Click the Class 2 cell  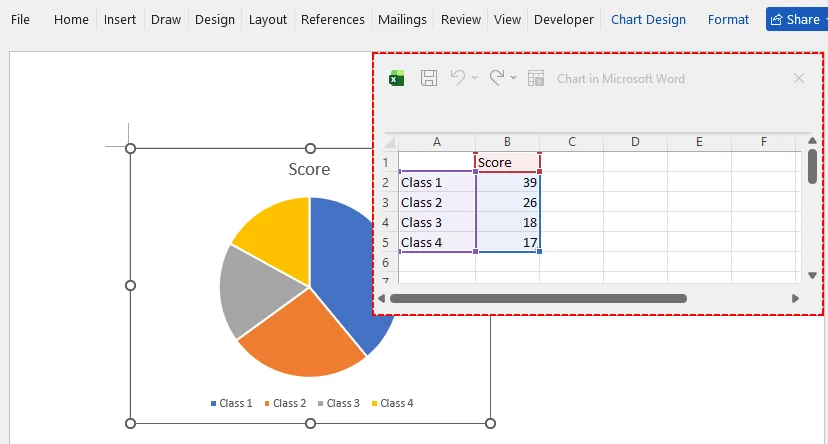click(x=437, y=202)
